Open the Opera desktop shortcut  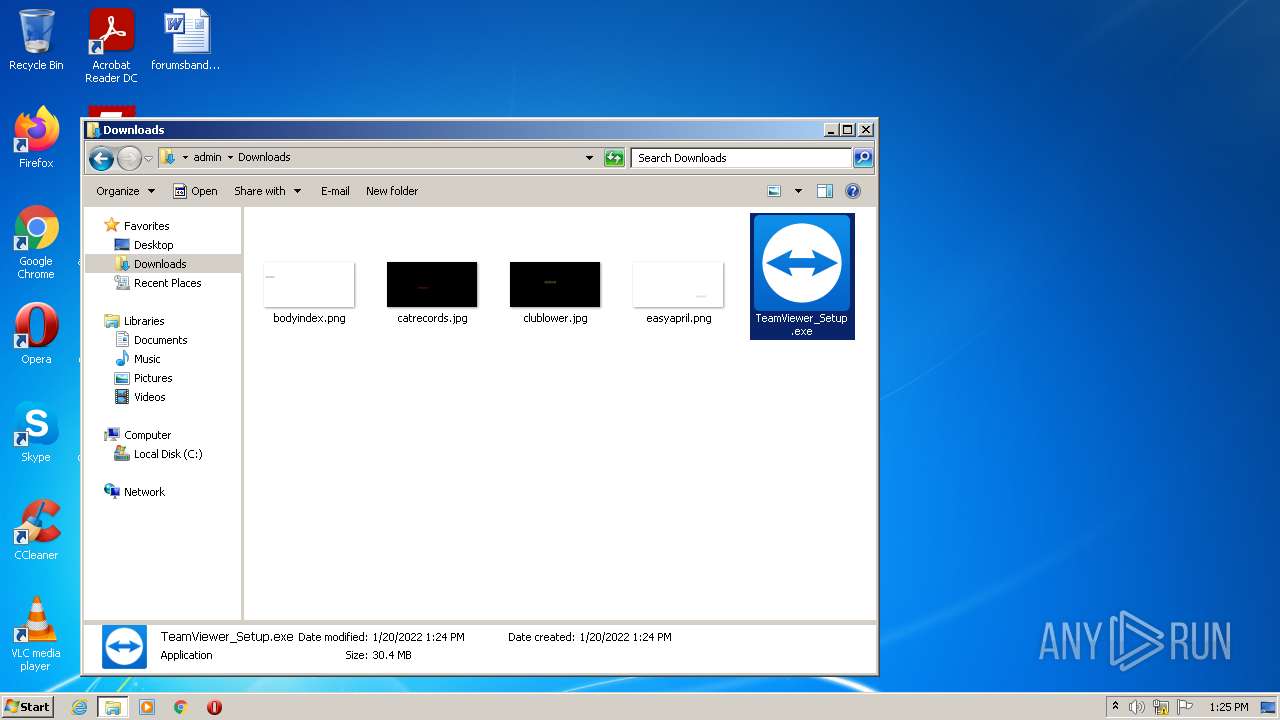click(x=36, y=334)
